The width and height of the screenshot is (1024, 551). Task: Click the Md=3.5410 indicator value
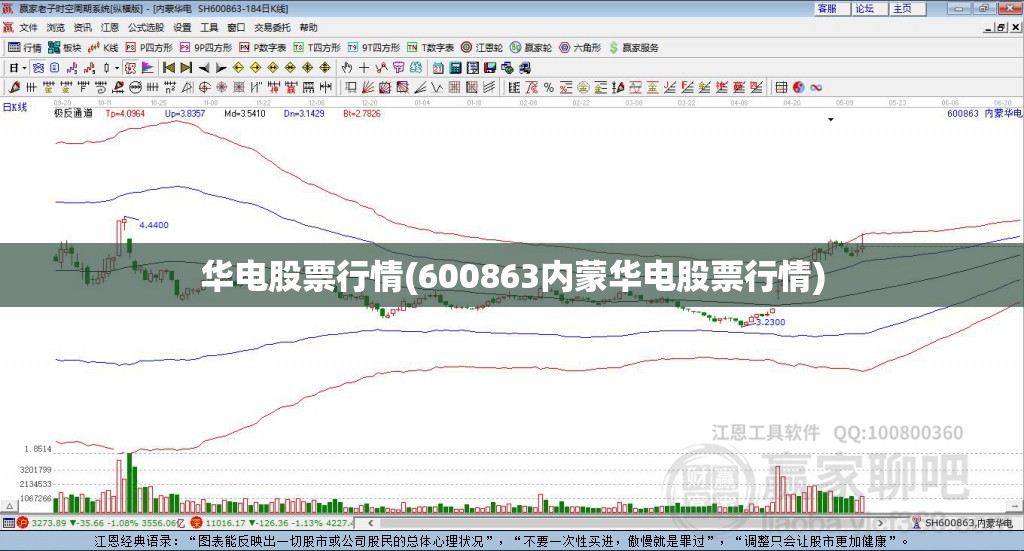click(x=245, y=113)
